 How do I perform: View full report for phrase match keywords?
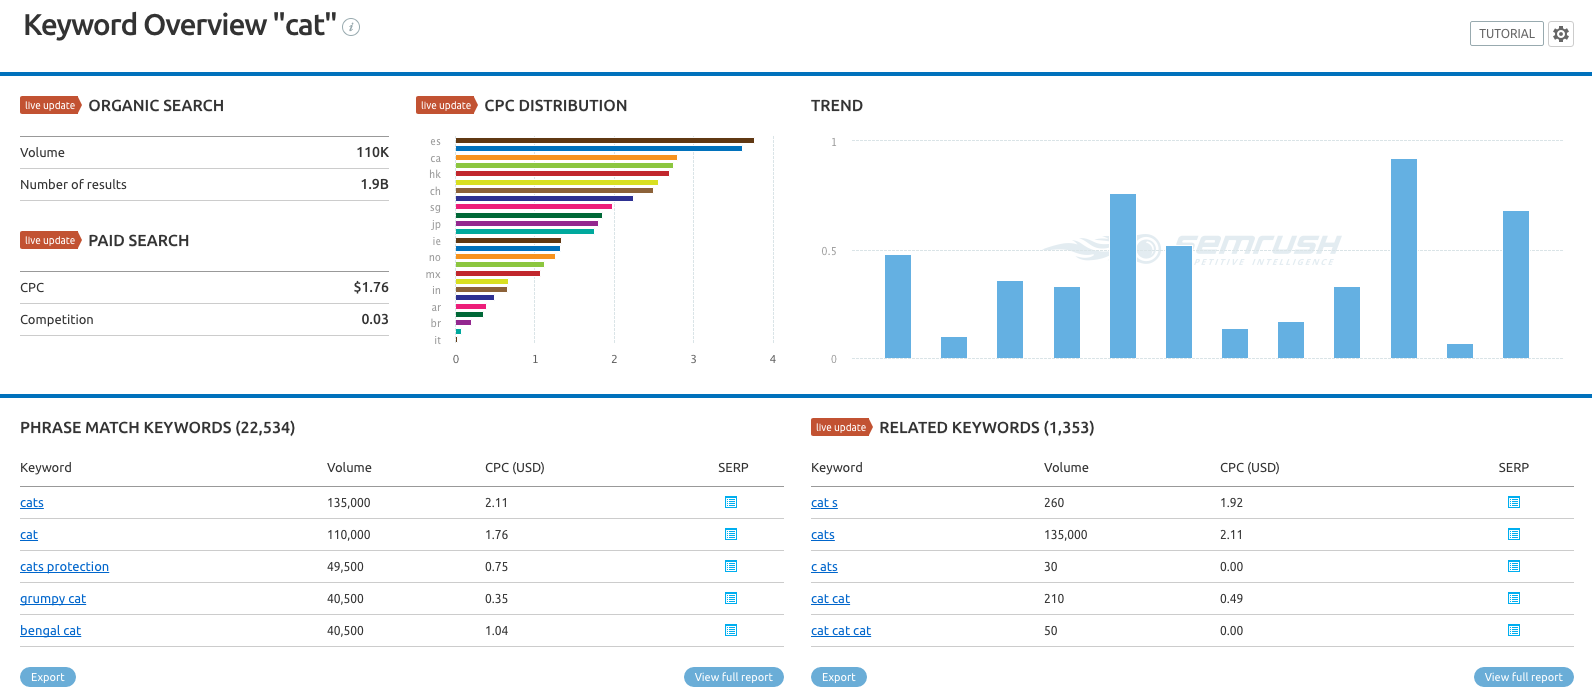point(733,677)
